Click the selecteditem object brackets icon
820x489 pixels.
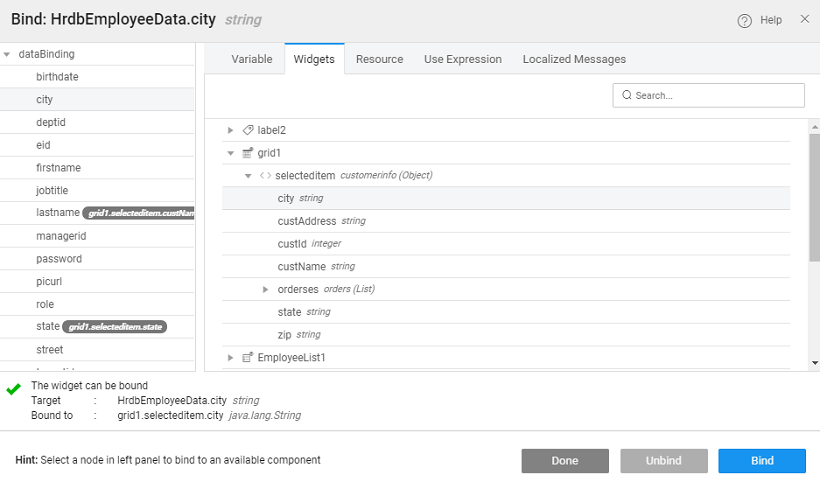[x=265, y=176]
